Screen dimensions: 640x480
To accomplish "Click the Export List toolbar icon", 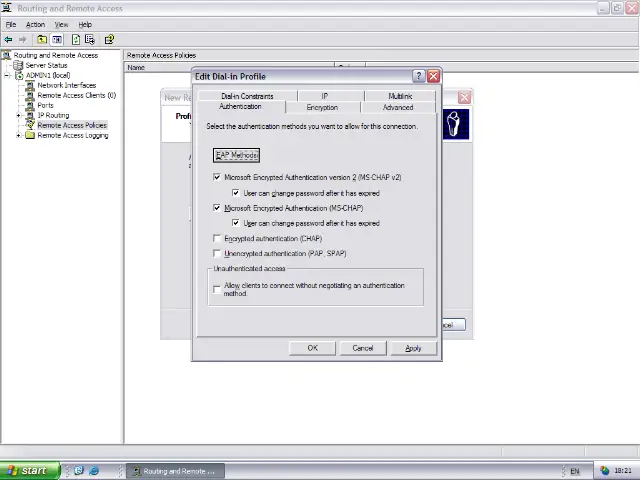I will tap(90, 40).
